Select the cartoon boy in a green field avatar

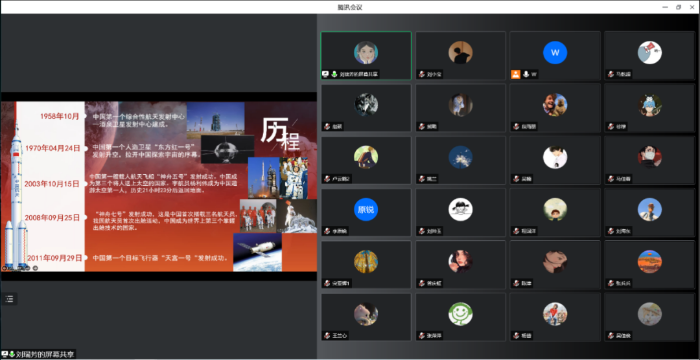click(555, 209)
